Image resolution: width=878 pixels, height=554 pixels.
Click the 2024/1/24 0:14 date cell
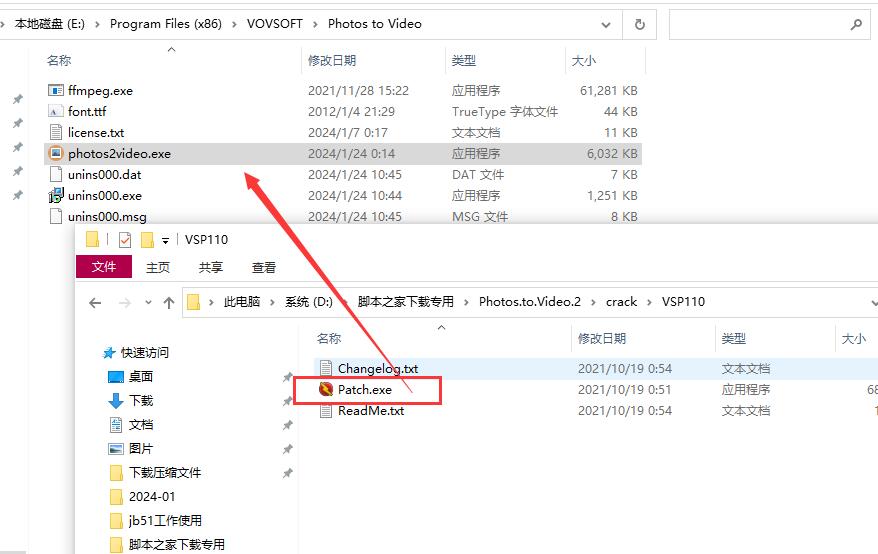(x=351, y=153)
